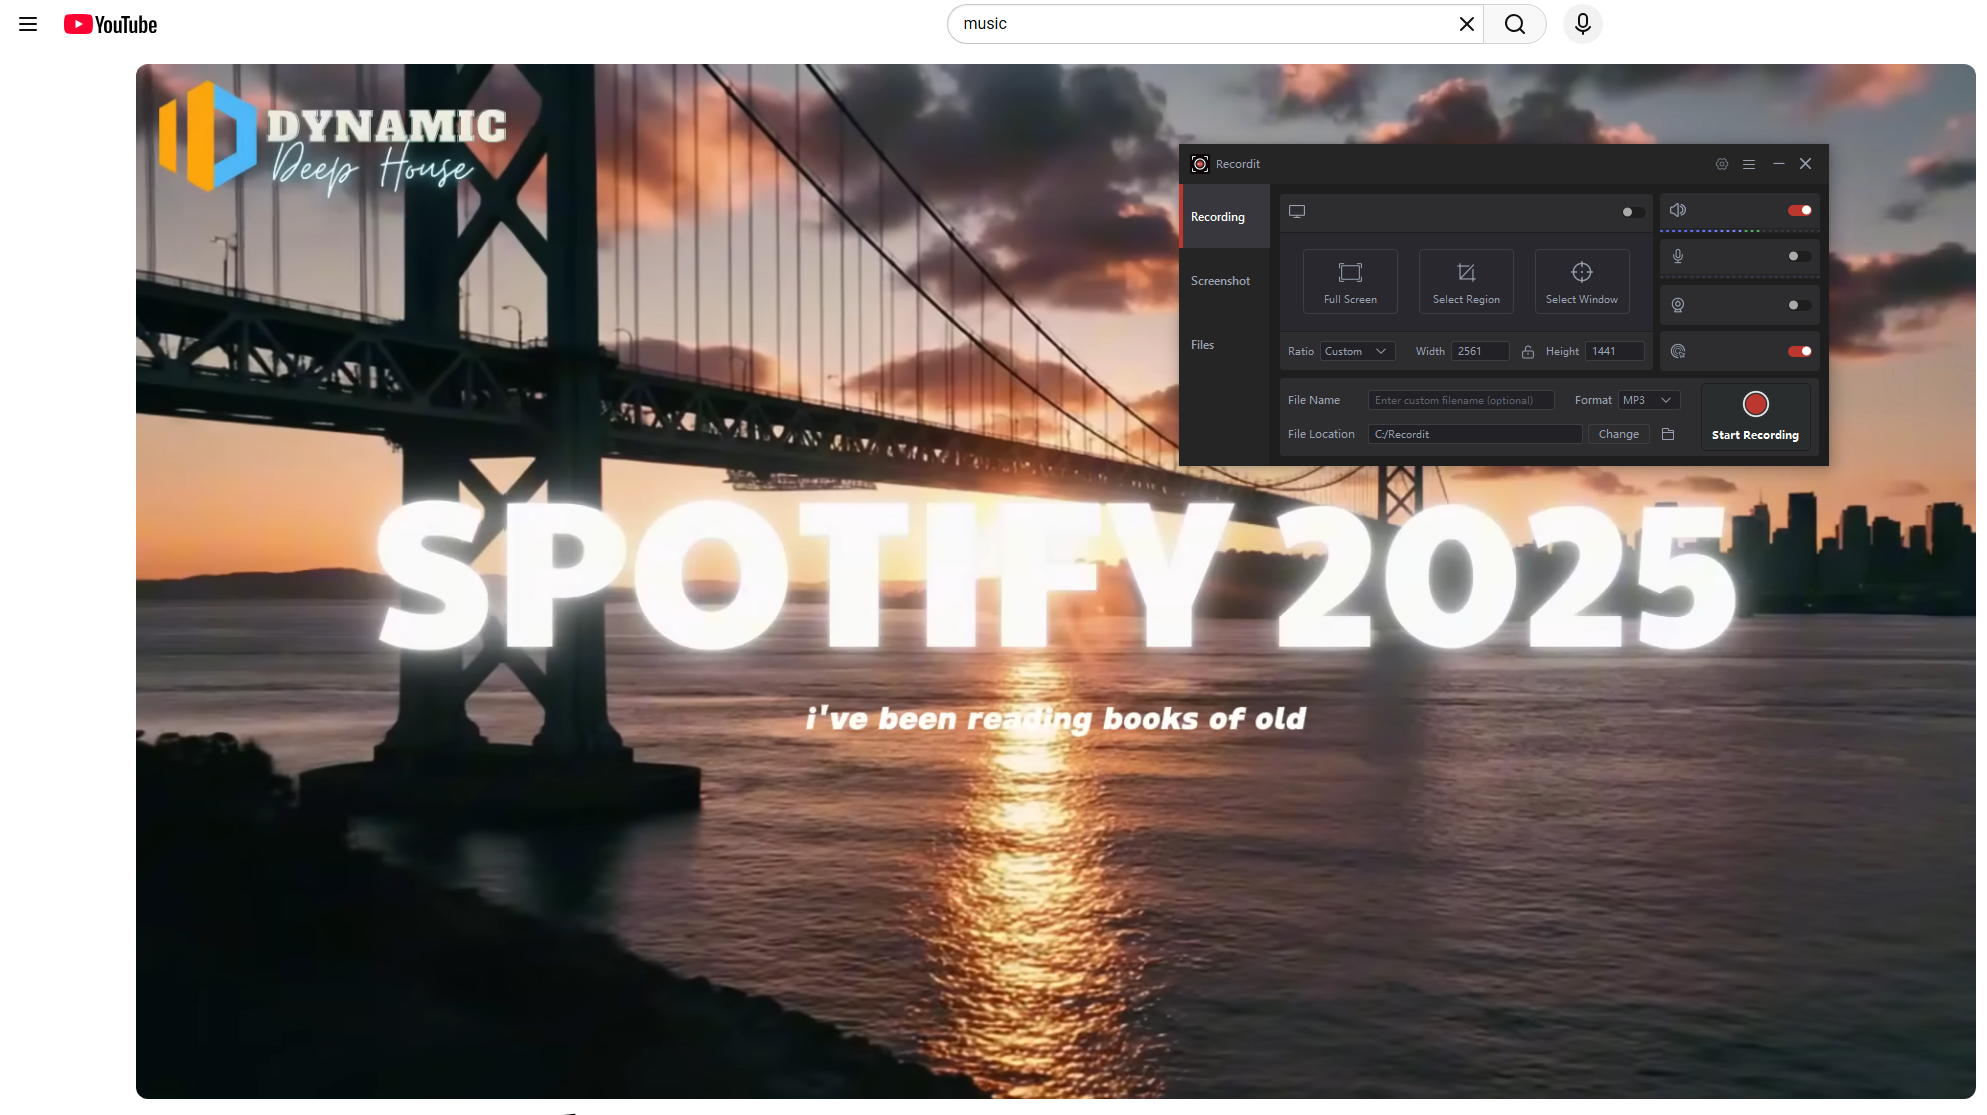Select the Full Screen recording mode
Viewport: 1987px width, 1115px height.
coord(1350,281)
